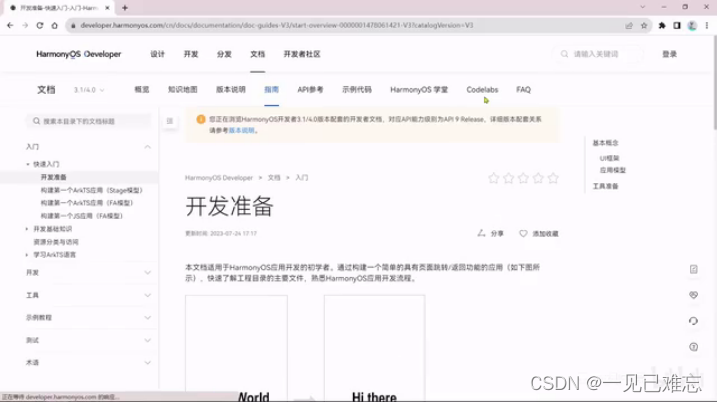Collapse sidebar with list toggle icon
The width and height of the screenshot is (717, 402).
pos(170,121)
